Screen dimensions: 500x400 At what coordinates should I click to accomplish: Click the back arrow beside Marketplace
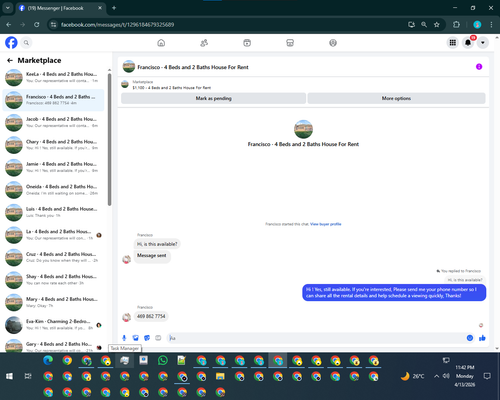[x=10, y=60]
